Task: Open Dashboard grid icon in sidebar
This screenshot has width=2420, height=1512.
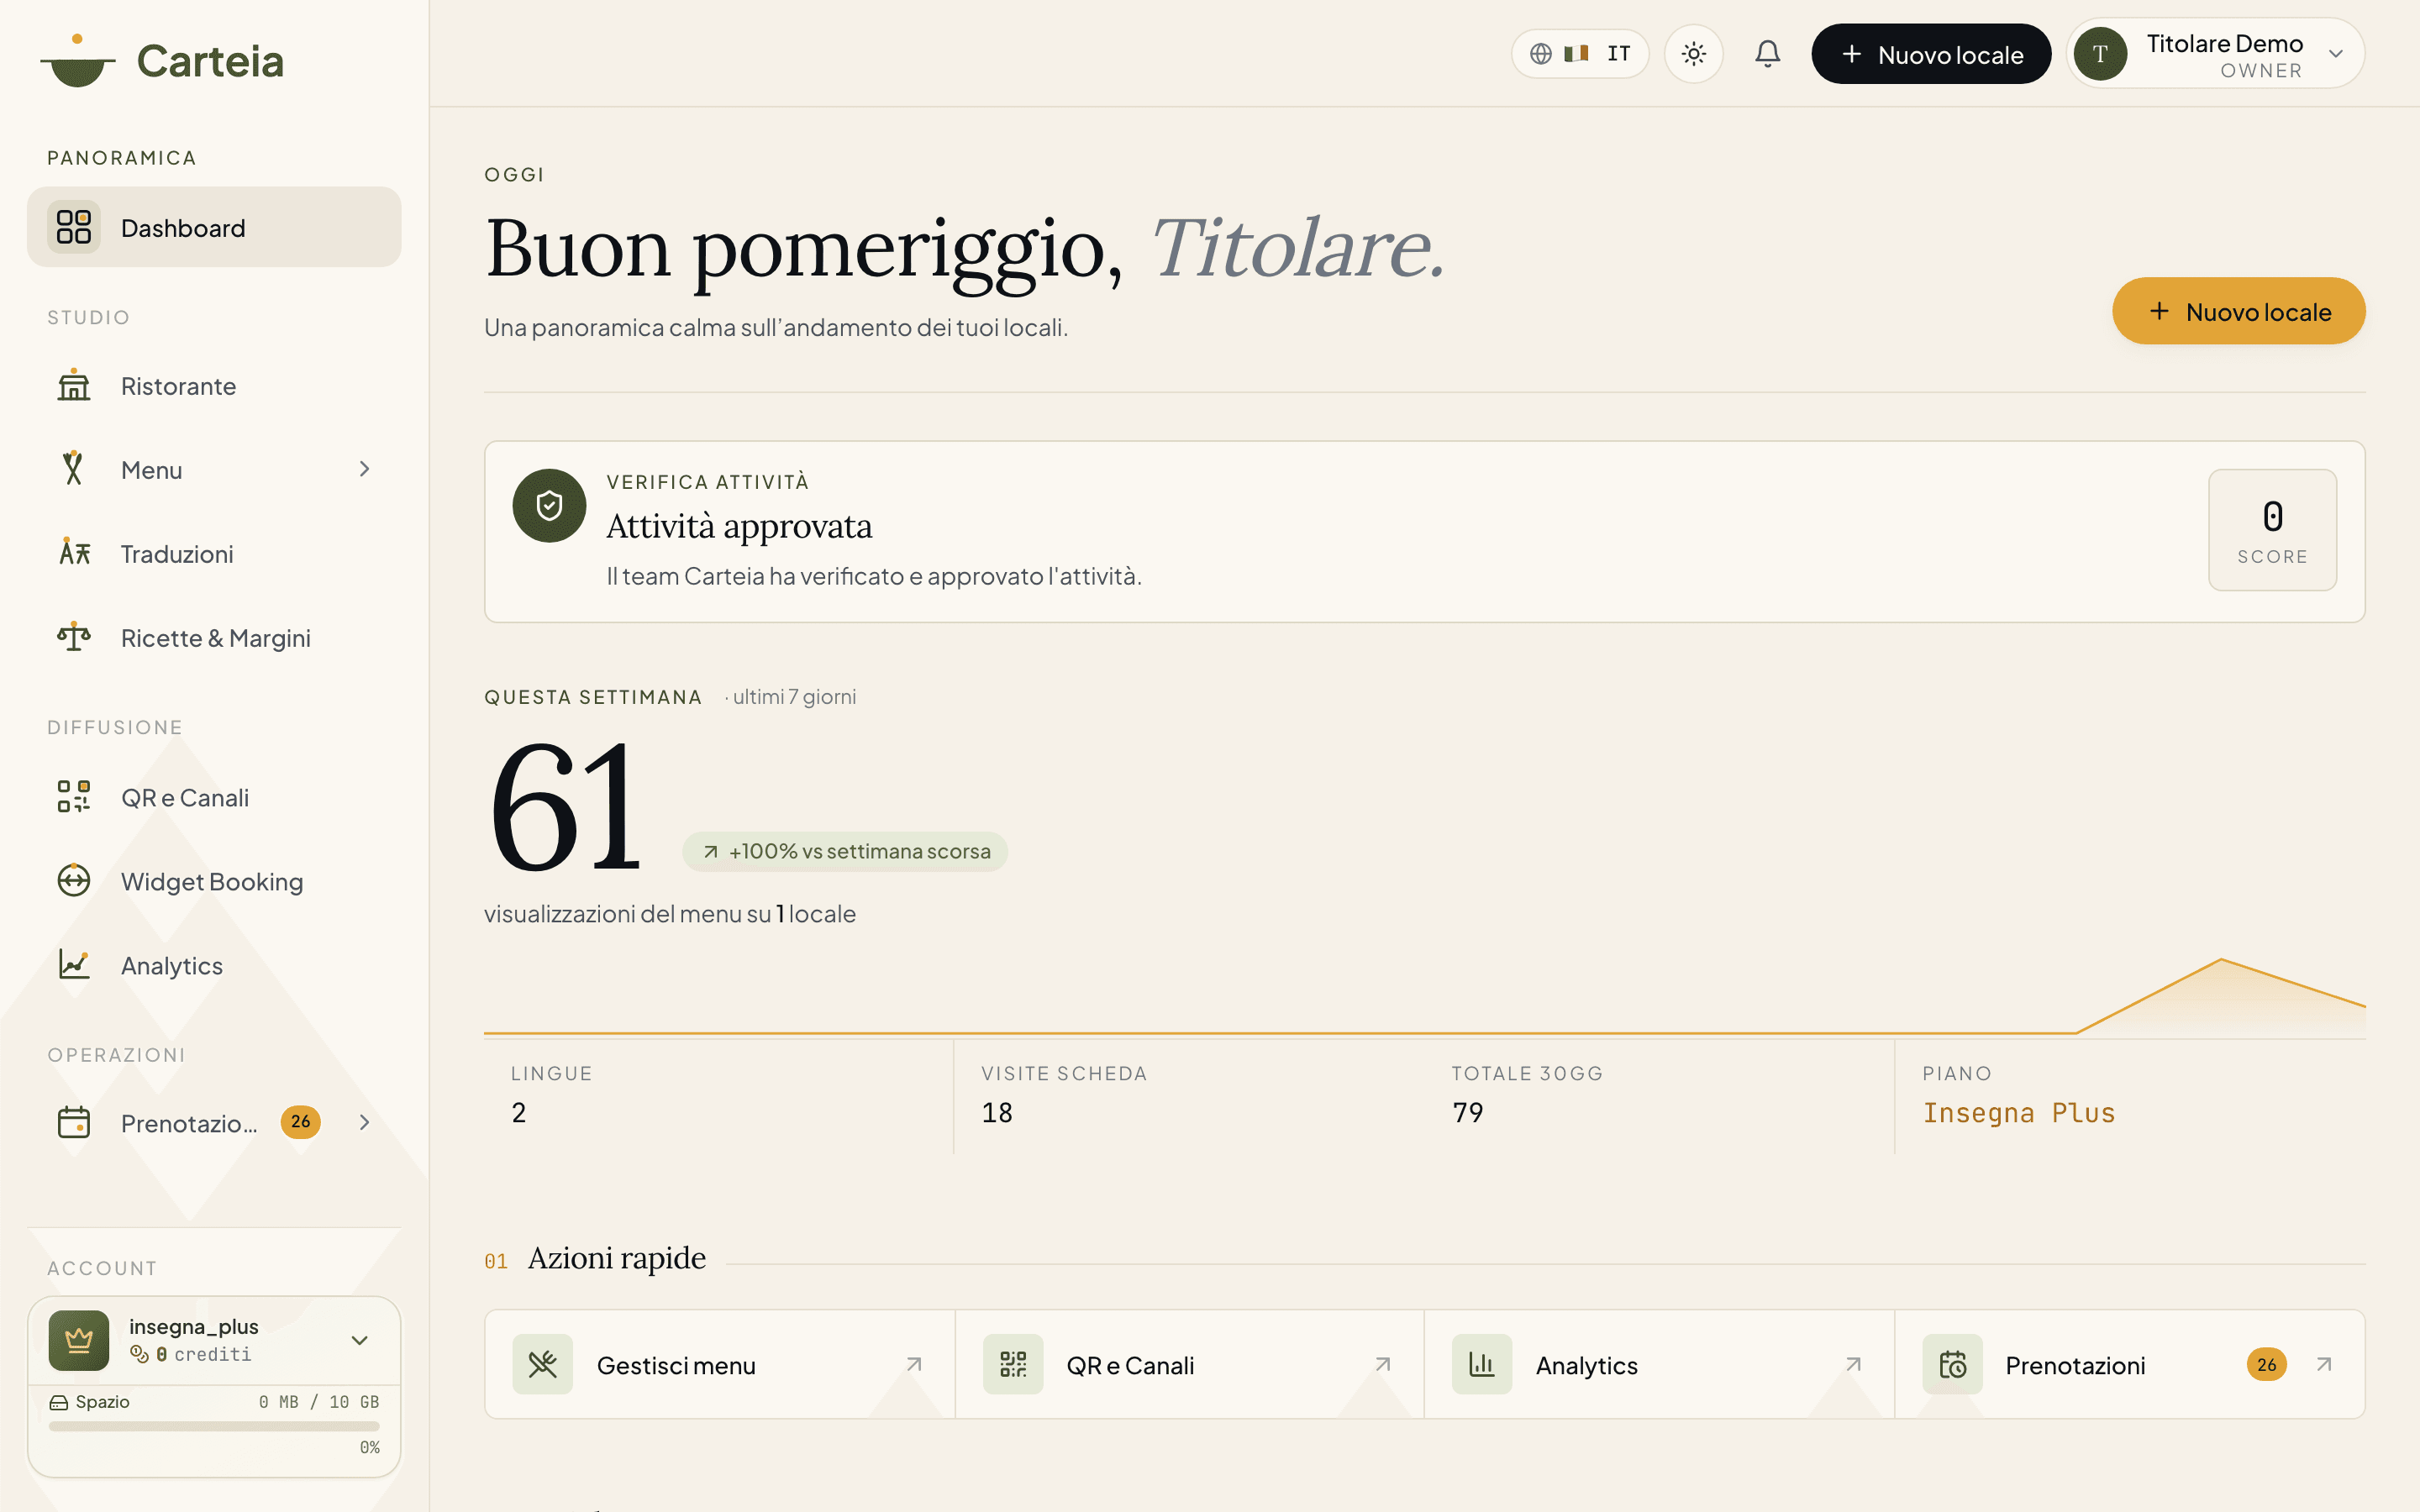Action: [x=74, y=227]
